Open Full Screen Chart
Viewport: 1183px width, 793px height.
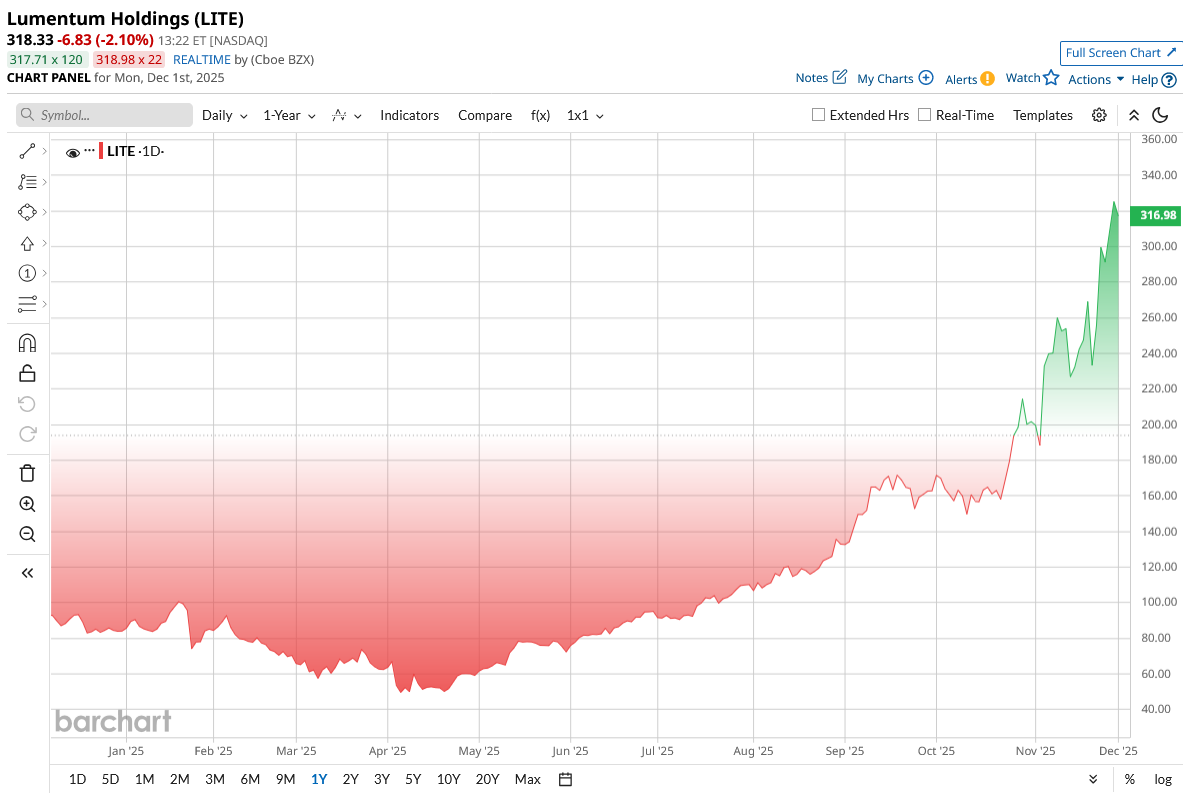(x=1121, y=53)
